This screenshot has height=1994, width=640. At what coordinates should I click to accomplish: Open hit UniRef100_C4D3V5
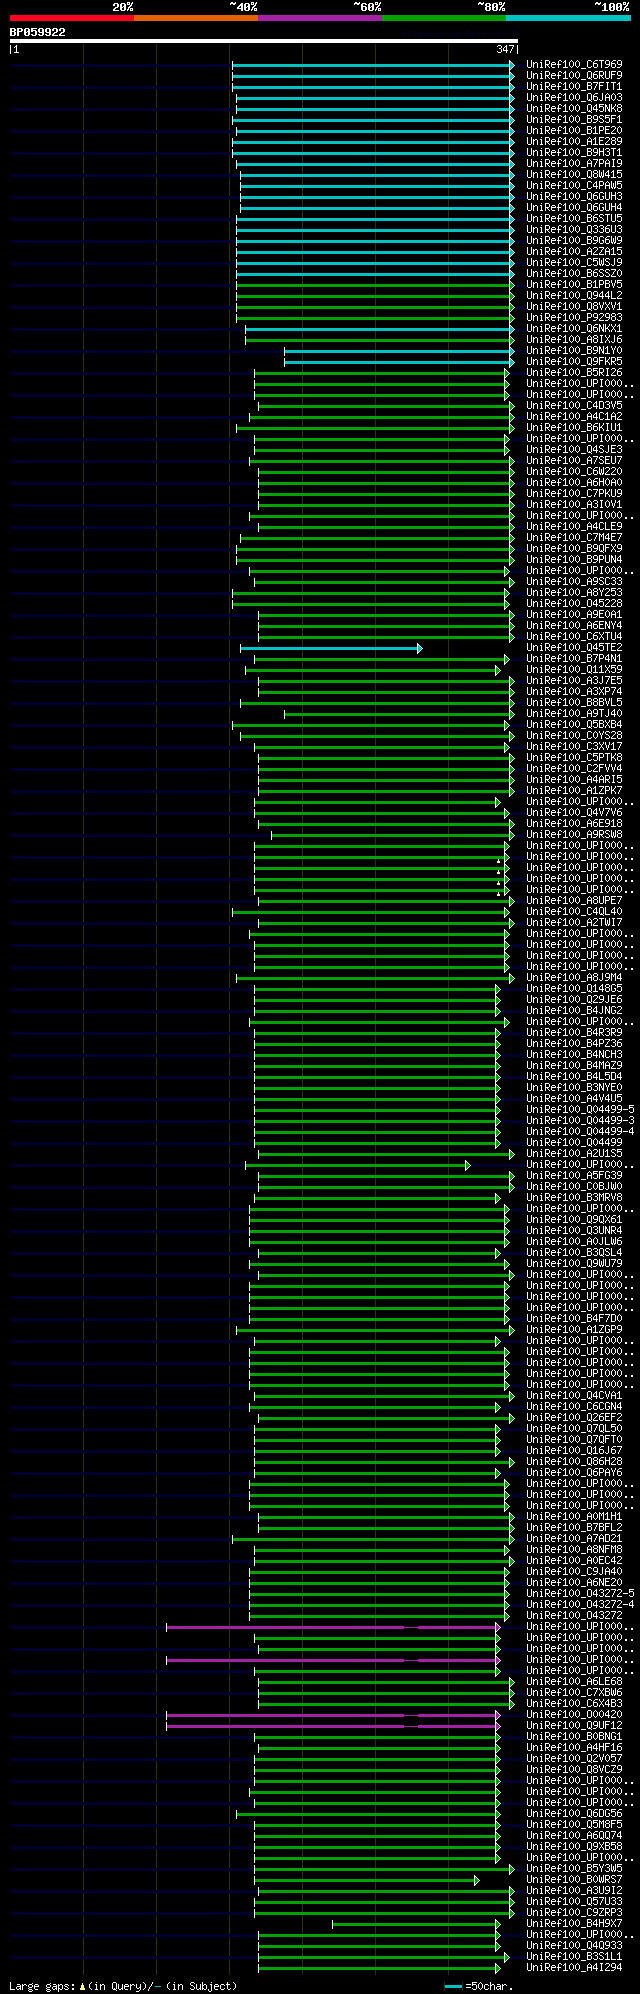pos(574,405)
